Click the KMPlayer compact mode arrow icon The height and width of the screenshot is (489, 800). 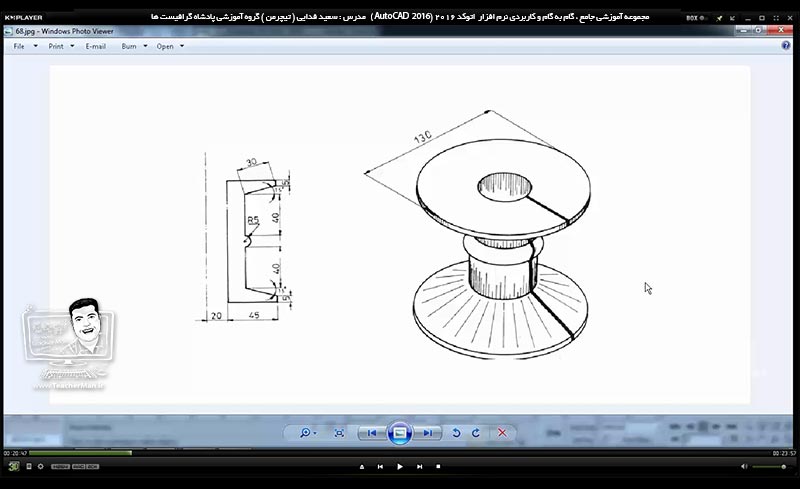(x=733, y=18)
